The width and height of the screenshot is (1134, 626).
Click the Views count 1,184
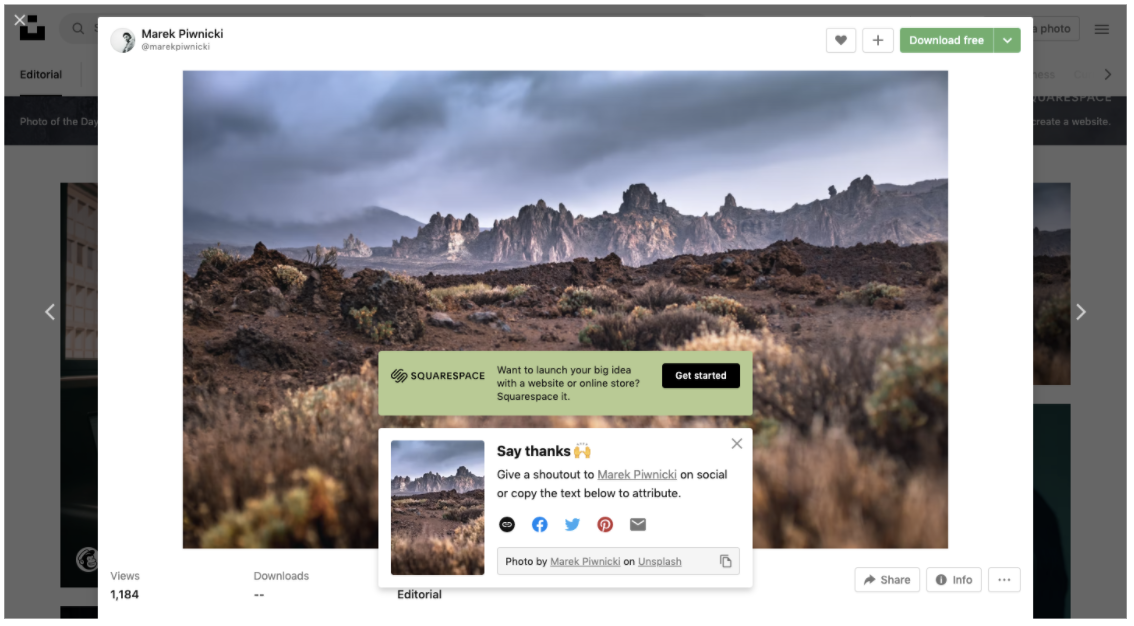[x=124, y=594]
